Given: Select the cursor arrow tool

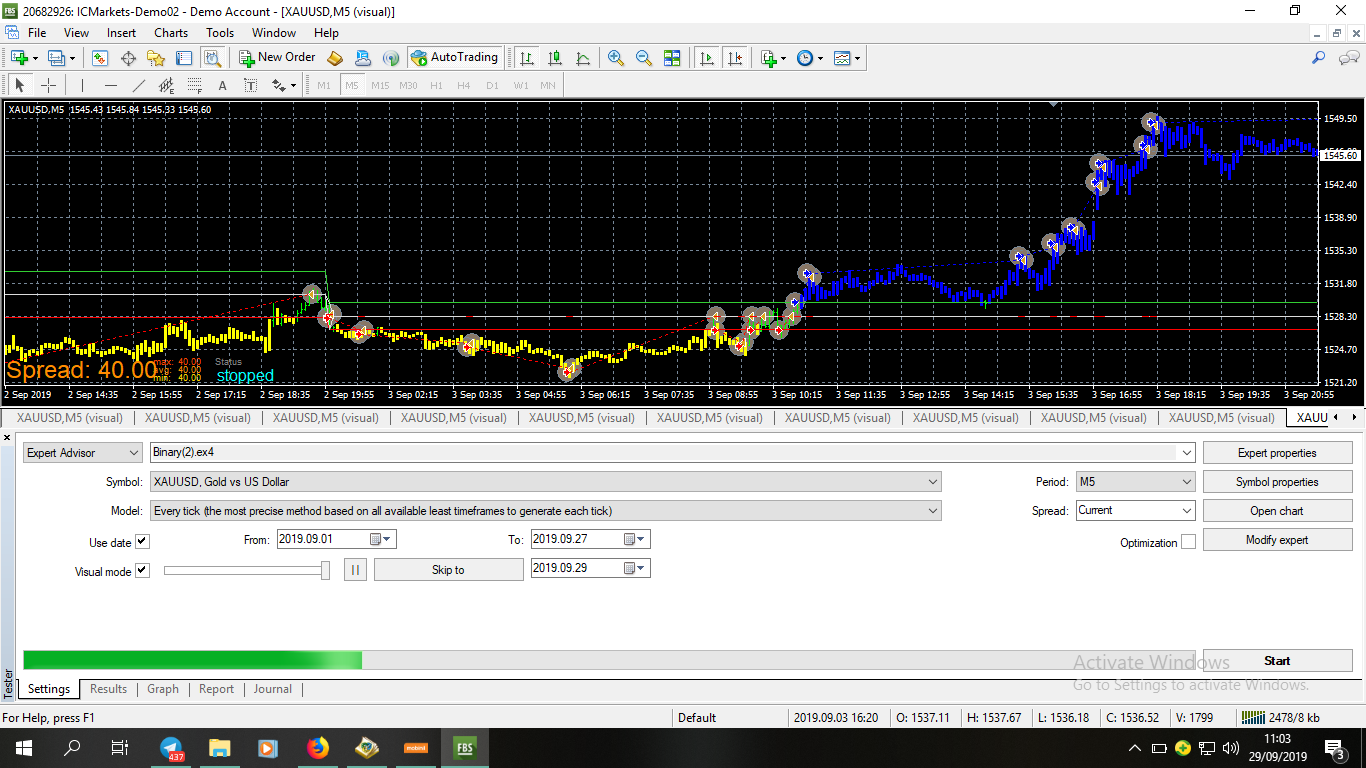Looking at the screenshot, I should point(19,85).
